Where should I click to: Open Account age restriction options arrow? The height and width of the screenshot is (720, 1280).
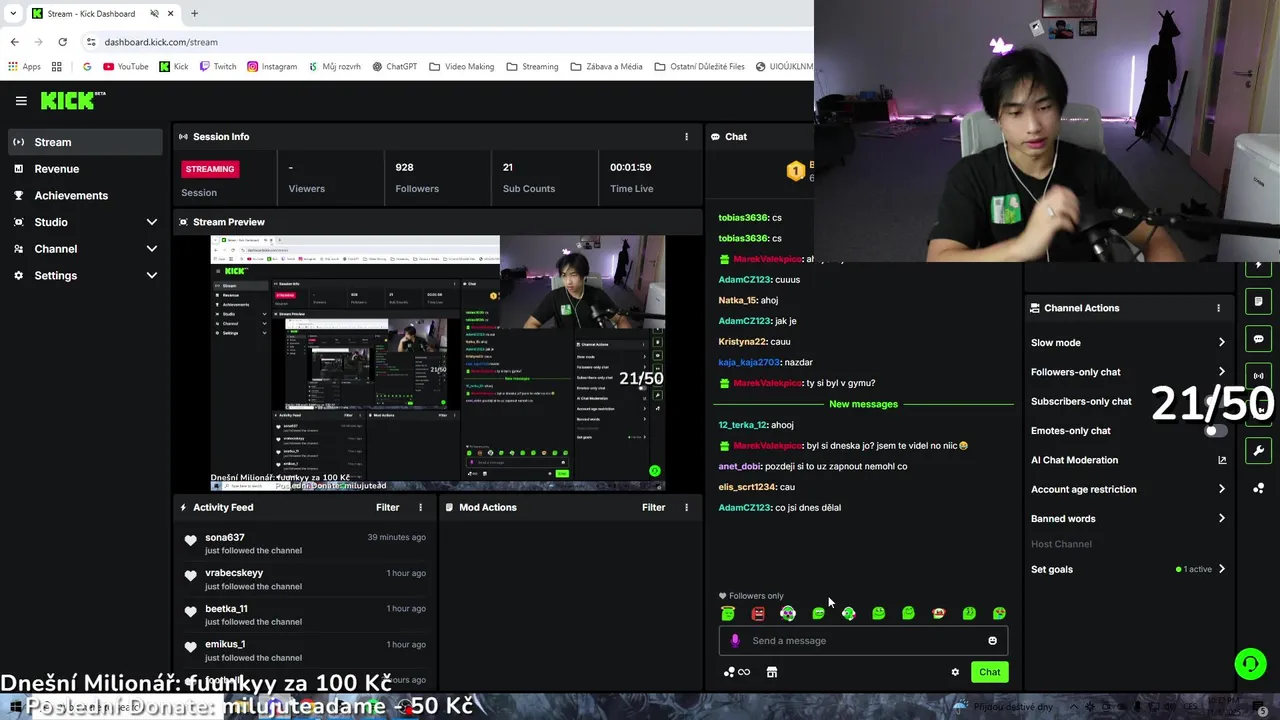(1221, 489)
